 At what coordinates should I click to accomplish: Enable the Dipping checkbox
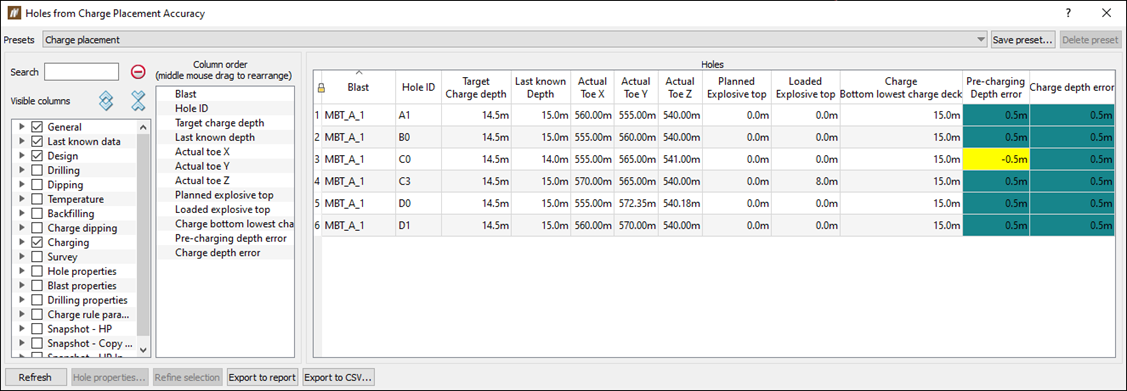click(x=37, y=185)
